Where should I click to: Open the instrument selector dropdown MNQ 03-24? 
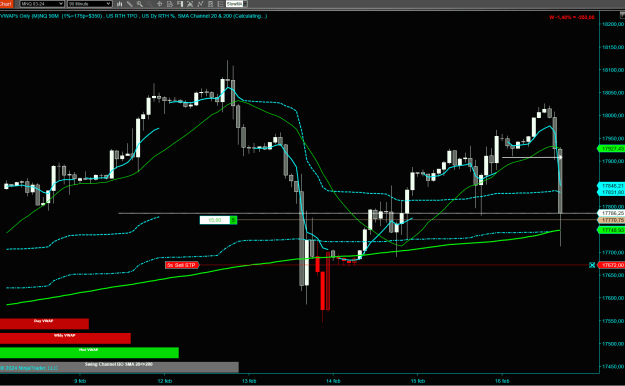[42, 4]
